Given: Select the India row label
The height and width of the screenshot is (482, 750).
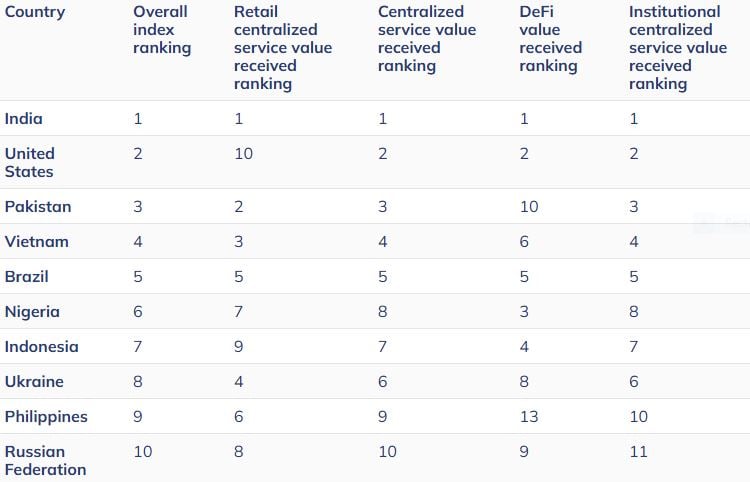Looking at the screenshot, I should tap(24, 118).
